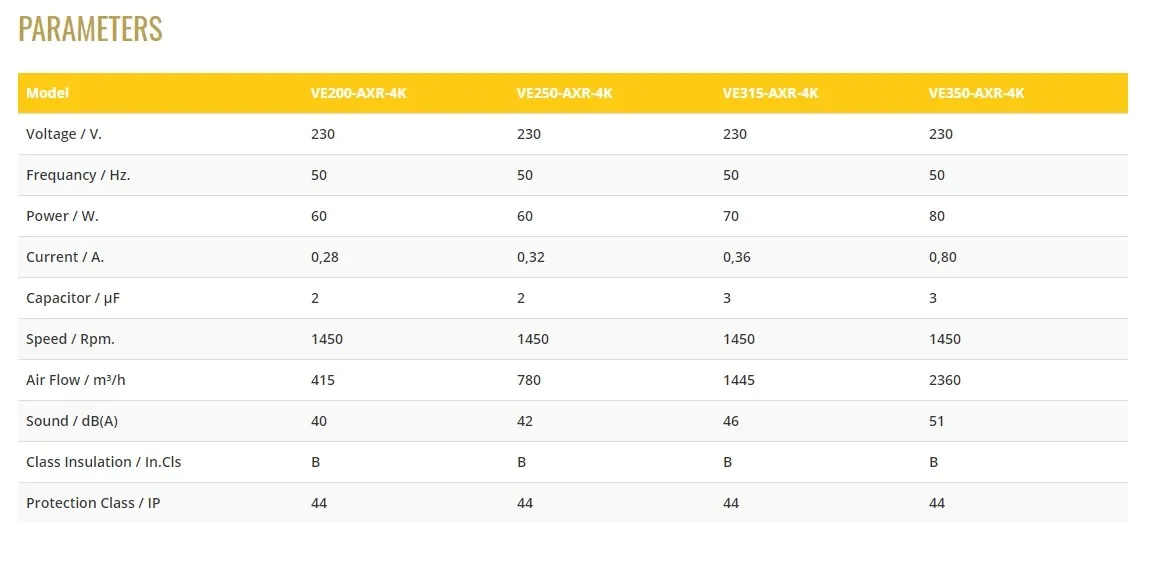Select the Frequancy / Hz. row label
The image size is (1162, 580).
pyautogui.click(x=78, y=176)
